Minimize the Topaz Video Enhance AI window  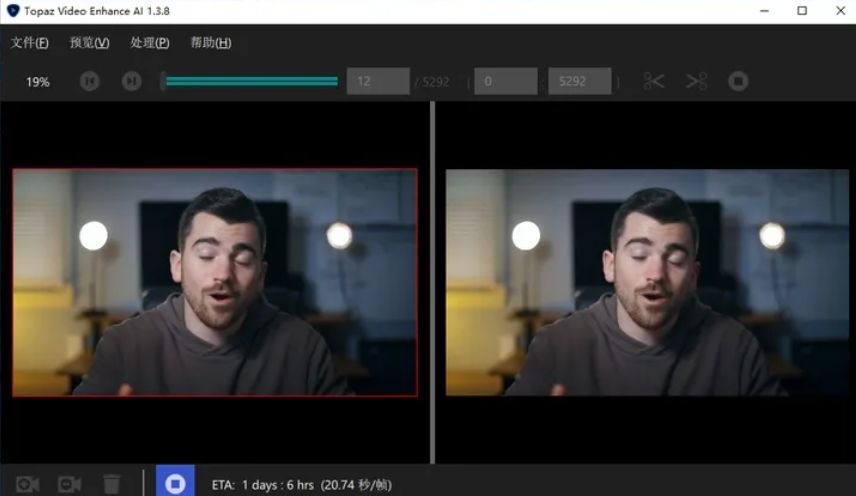pyautogui.click(x=764, y=11)
